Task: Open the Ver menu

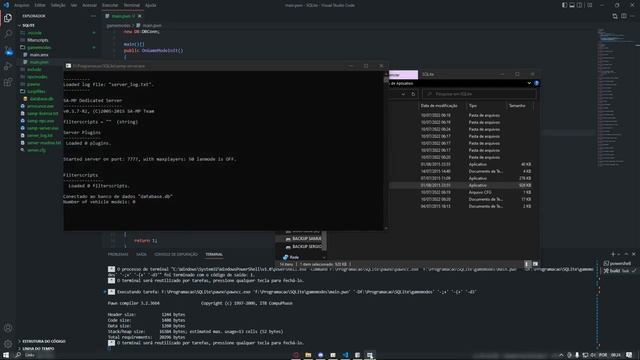Action: (x=74, y=5)
